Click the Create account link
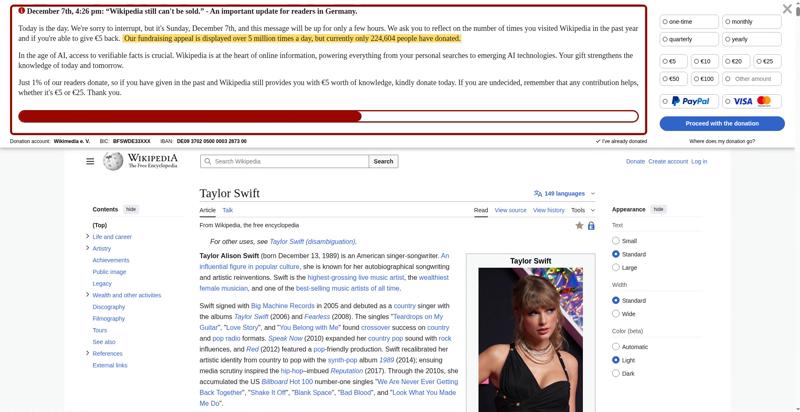The width and height of the screenshot is (800, 412). 668,161
